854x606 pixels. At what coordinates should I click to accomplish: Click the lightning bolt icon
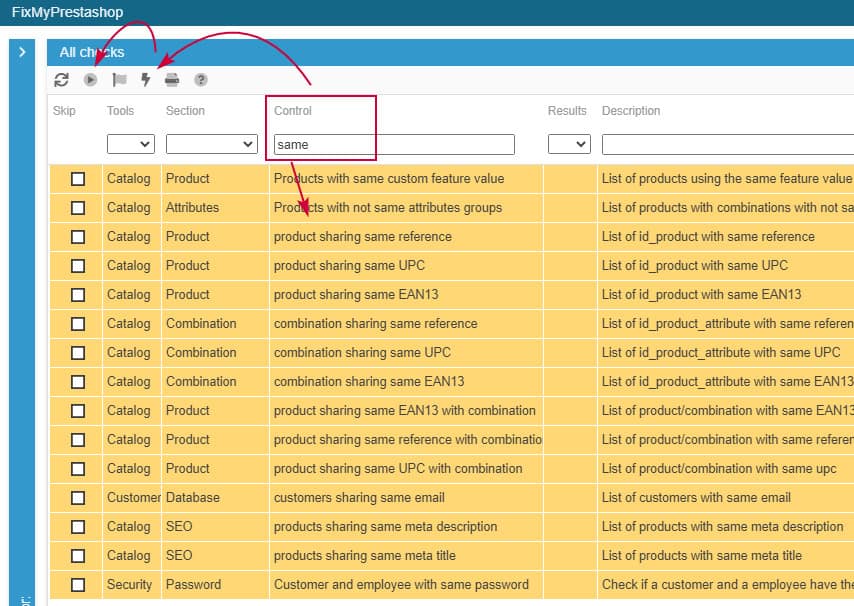(x=146, y=80)
